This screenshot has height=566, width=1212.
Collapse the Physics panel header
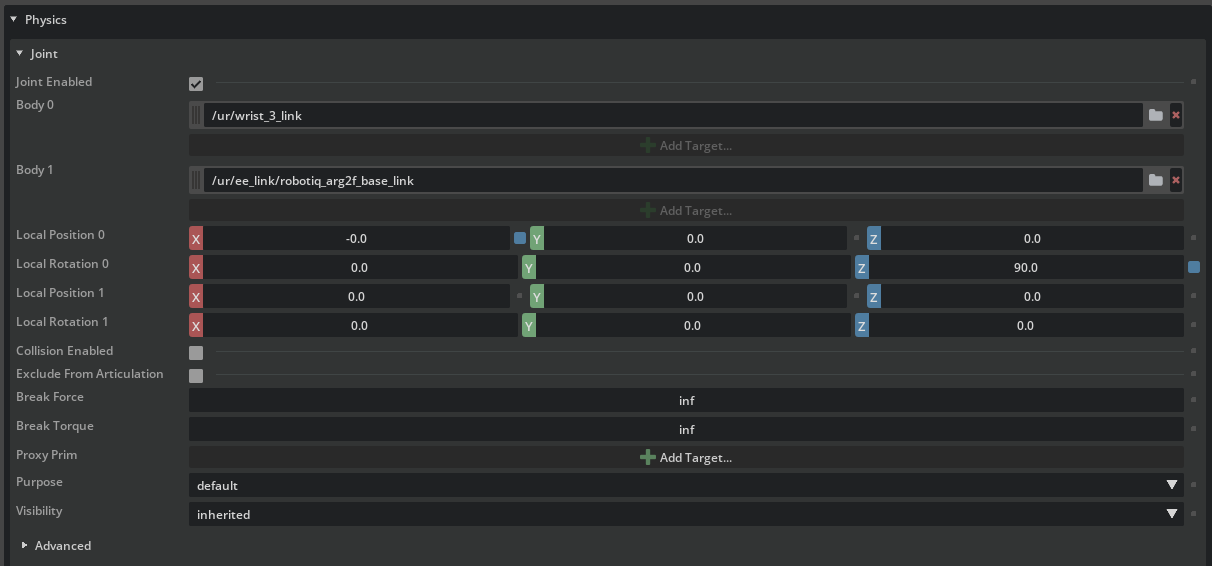tap(14, 19)
